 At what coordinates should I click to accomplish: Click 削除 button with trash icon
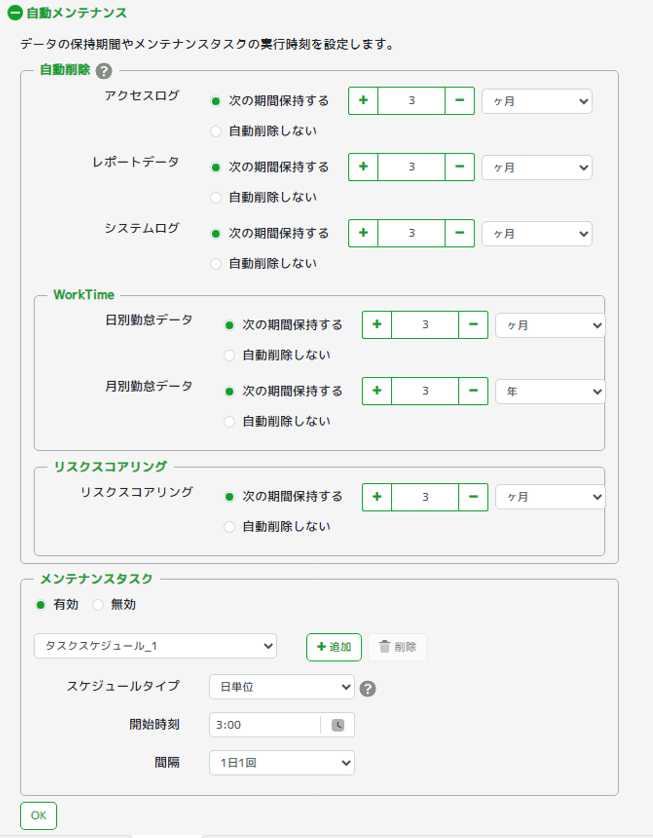398,647
